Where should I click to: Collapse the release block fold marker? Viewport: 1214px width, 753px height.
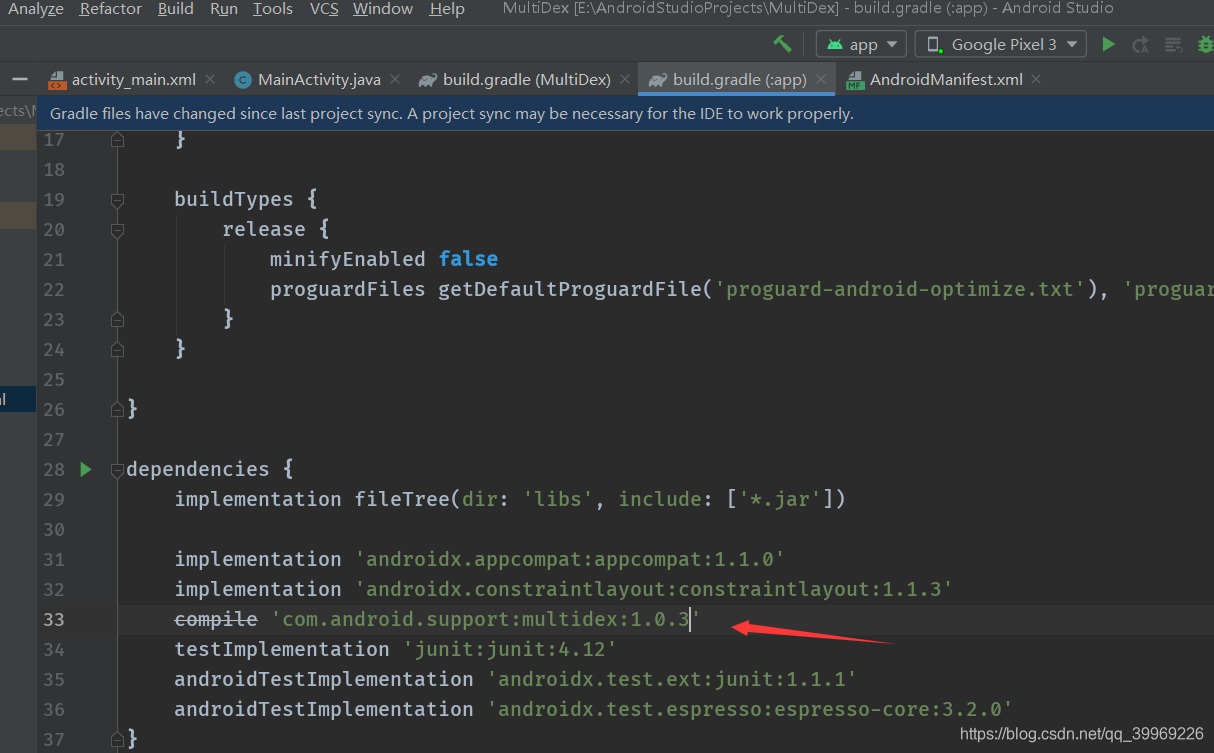[x=117, y=229]
